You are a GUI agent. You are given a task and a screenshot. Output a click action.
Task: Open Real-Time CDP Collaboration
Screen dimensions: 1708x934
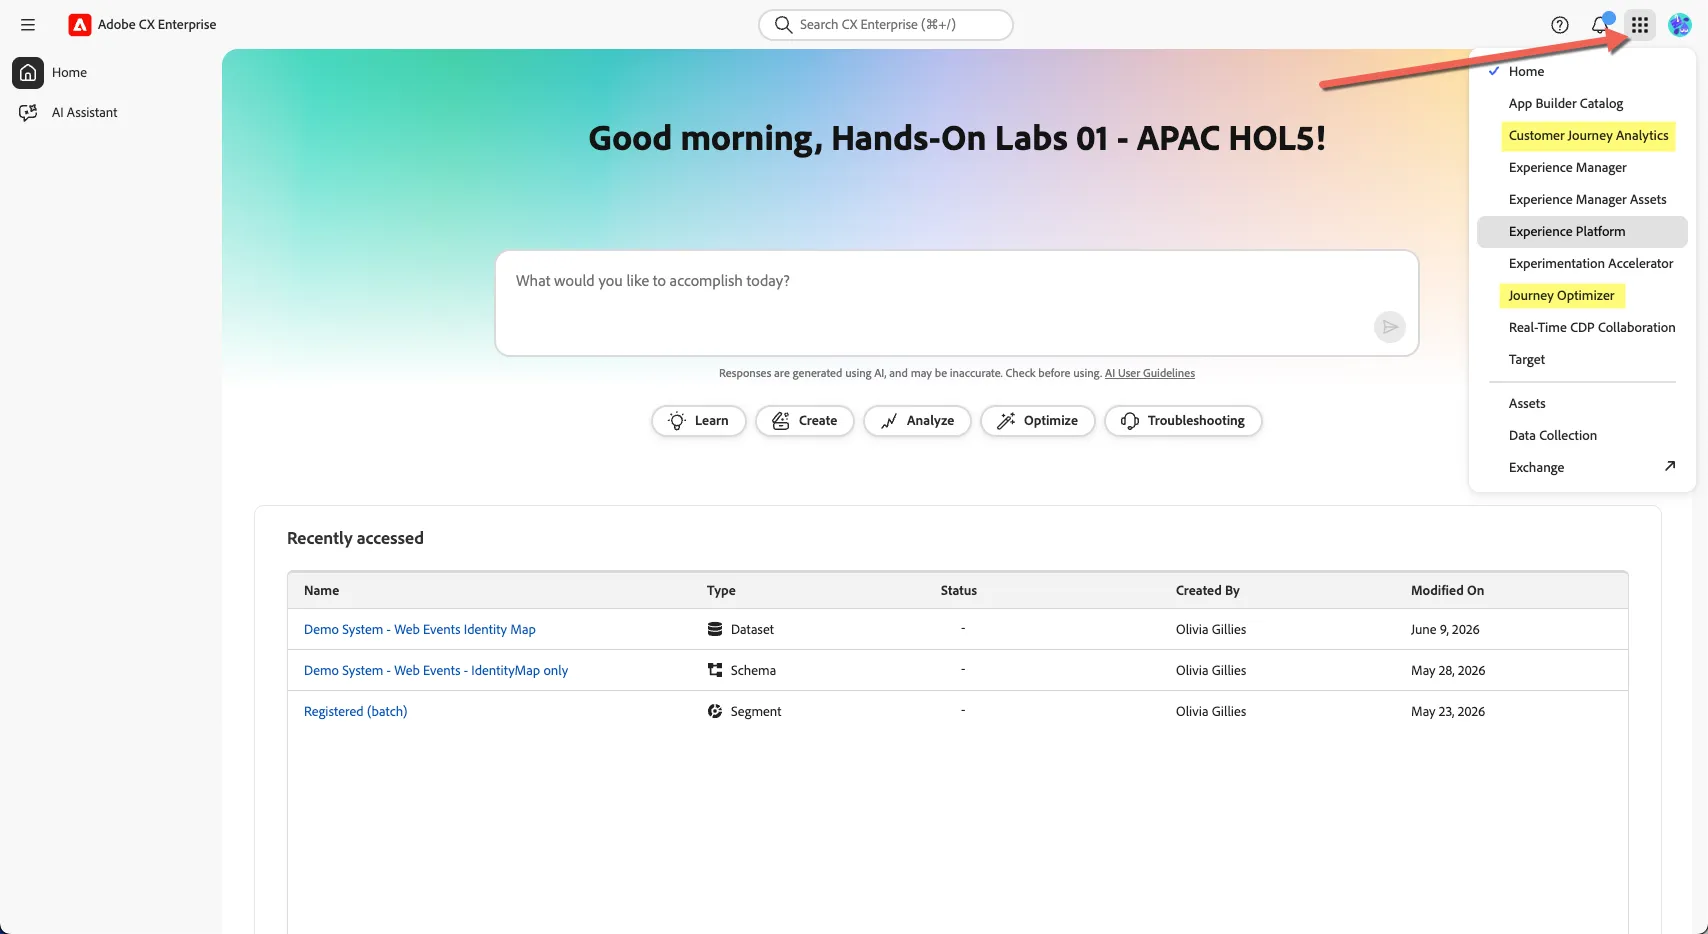point(1582,327)
